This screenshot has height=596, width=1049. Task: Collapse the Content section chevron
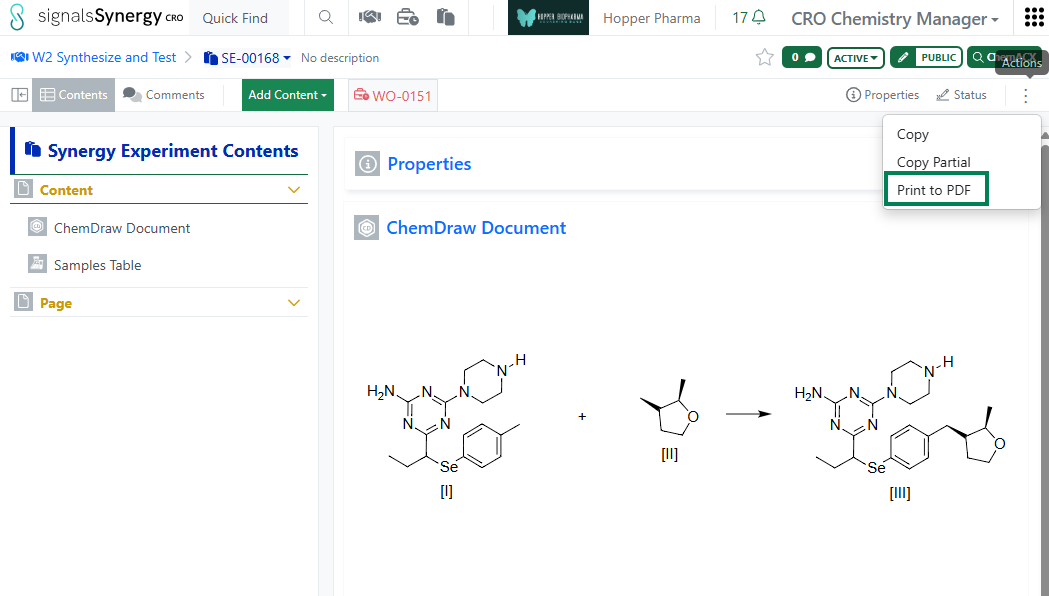tap(294, 190)
